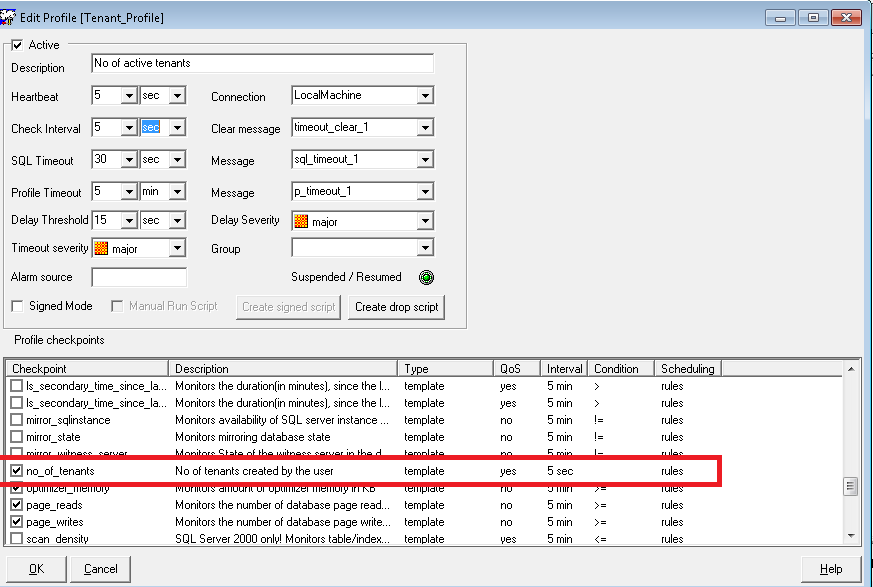Click the Suspended / Resumed status indicator
The image size is (873, 587).
point(426,277)
